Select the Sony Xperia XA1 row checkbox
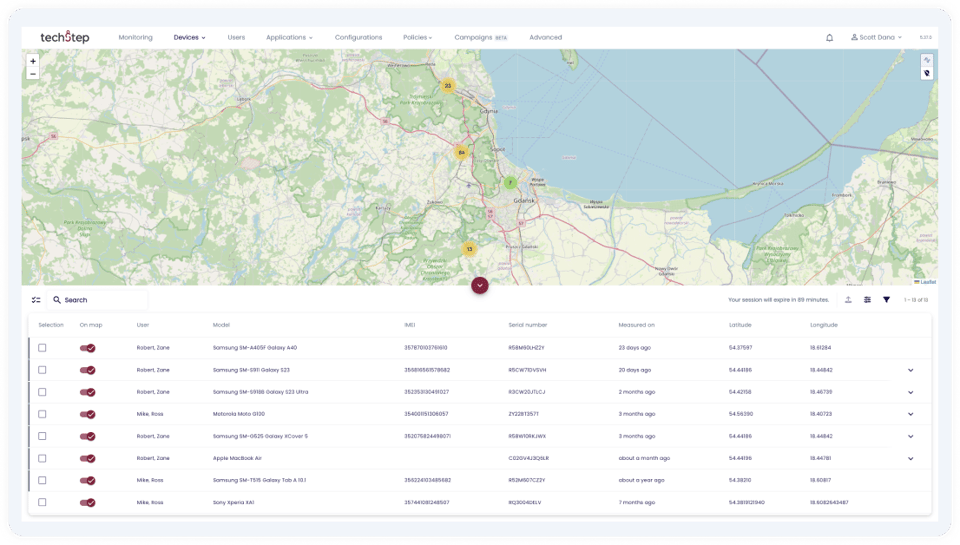960x545 pixels. (x=42, y=502)
